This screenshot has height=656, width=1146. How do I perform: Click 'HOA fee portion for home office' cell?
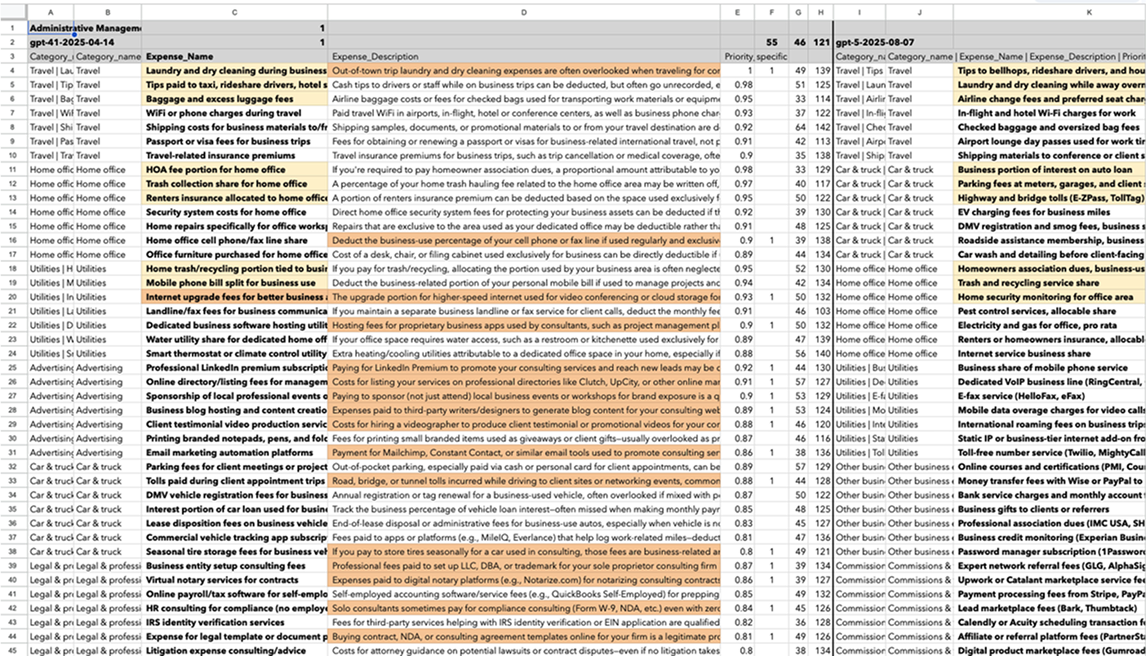pyautogui.click(x=235, y=169)
